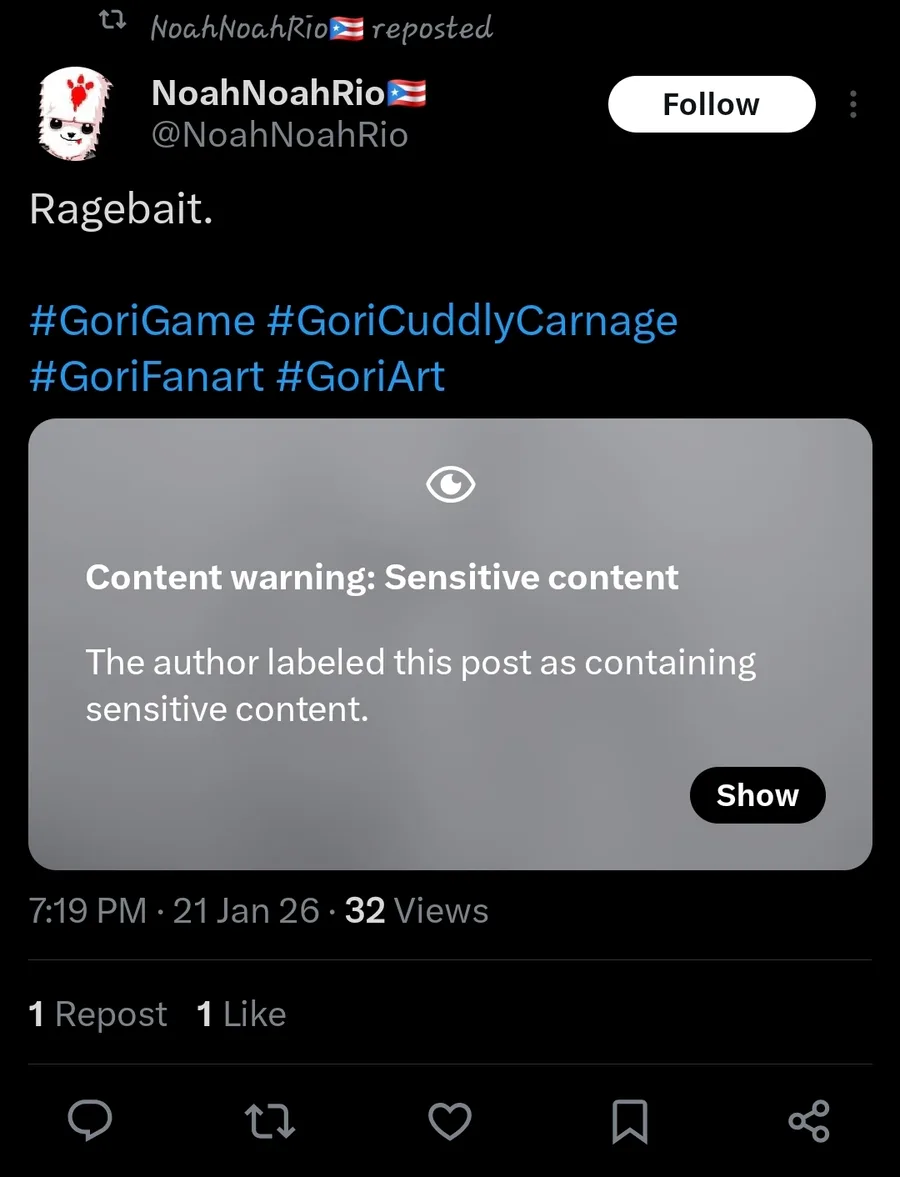This screenshot has height=1177, width=900.
Task: Bookmark this post
Action: (629, 1120)
